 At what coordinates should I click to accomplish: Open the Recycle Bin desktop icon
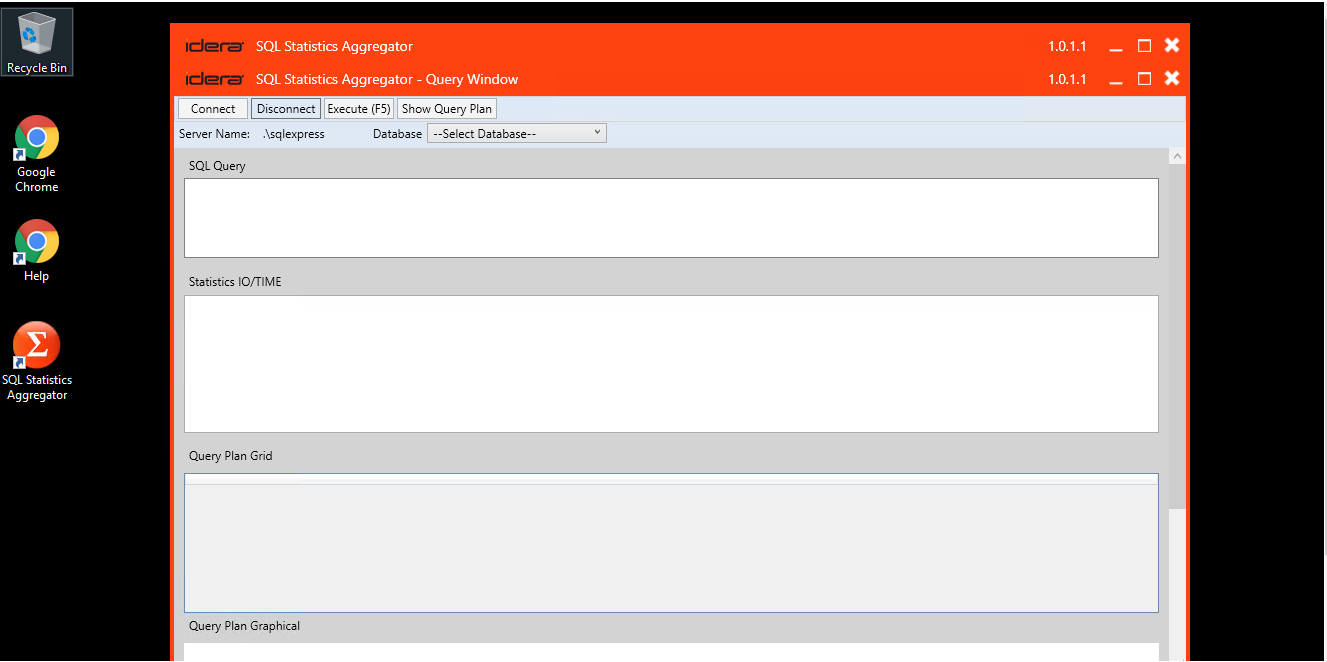37,41
